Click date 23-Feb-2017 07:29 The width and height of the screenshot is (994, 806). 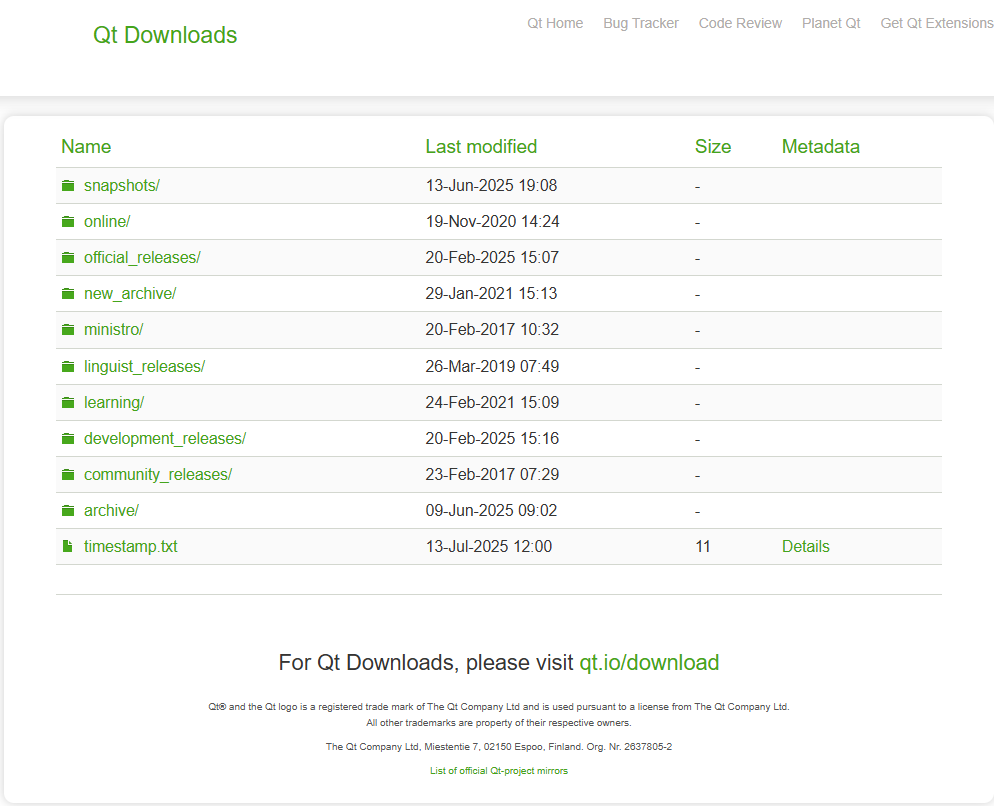pos(492,475)
